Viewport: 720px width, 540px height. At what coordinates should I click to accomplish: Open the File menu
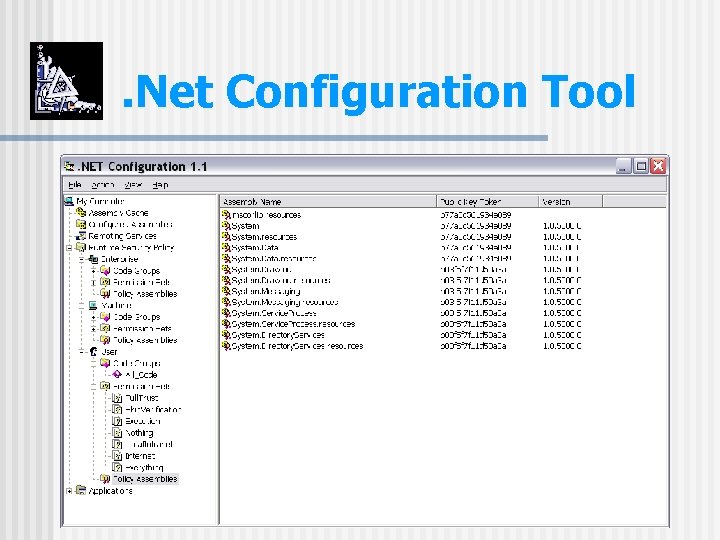pos(75,185)
